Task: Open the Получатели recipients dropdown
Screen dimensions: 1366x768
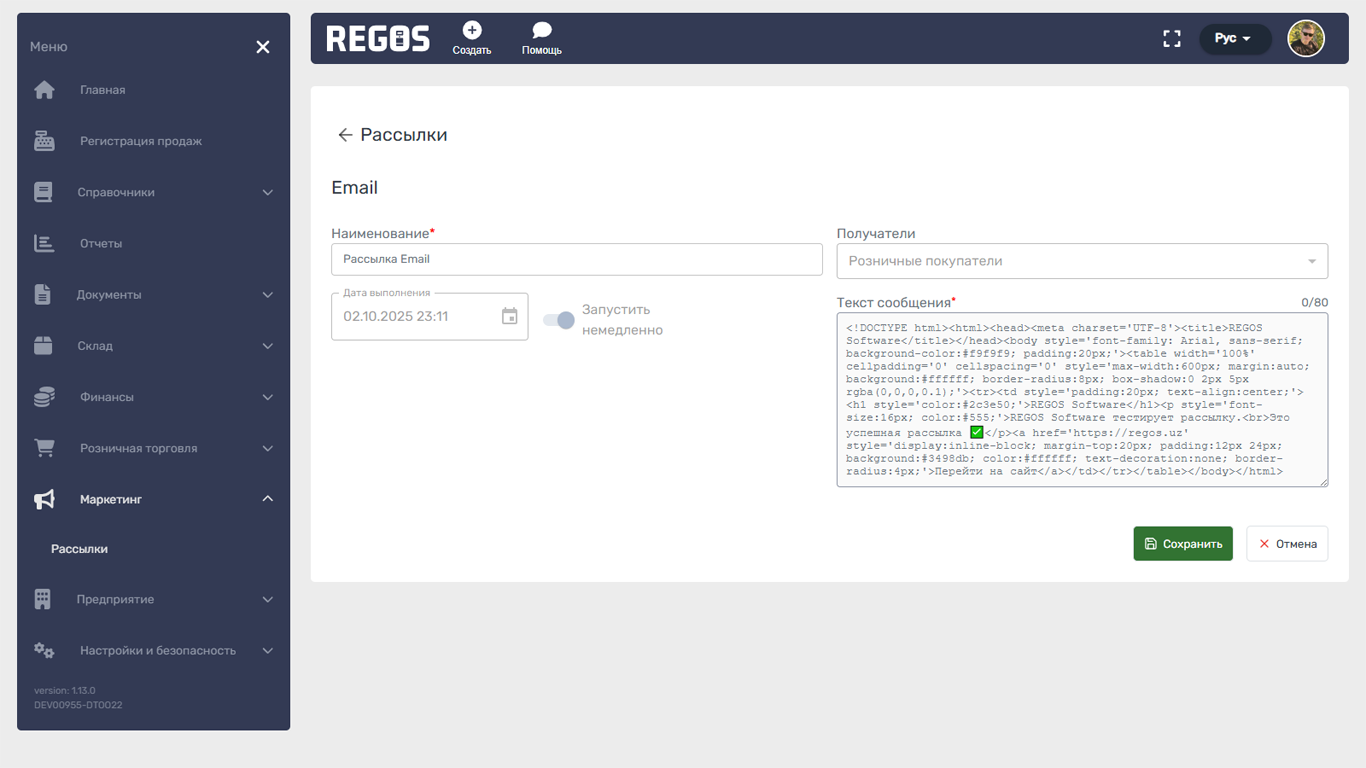Action: [x=1082, y=261]
